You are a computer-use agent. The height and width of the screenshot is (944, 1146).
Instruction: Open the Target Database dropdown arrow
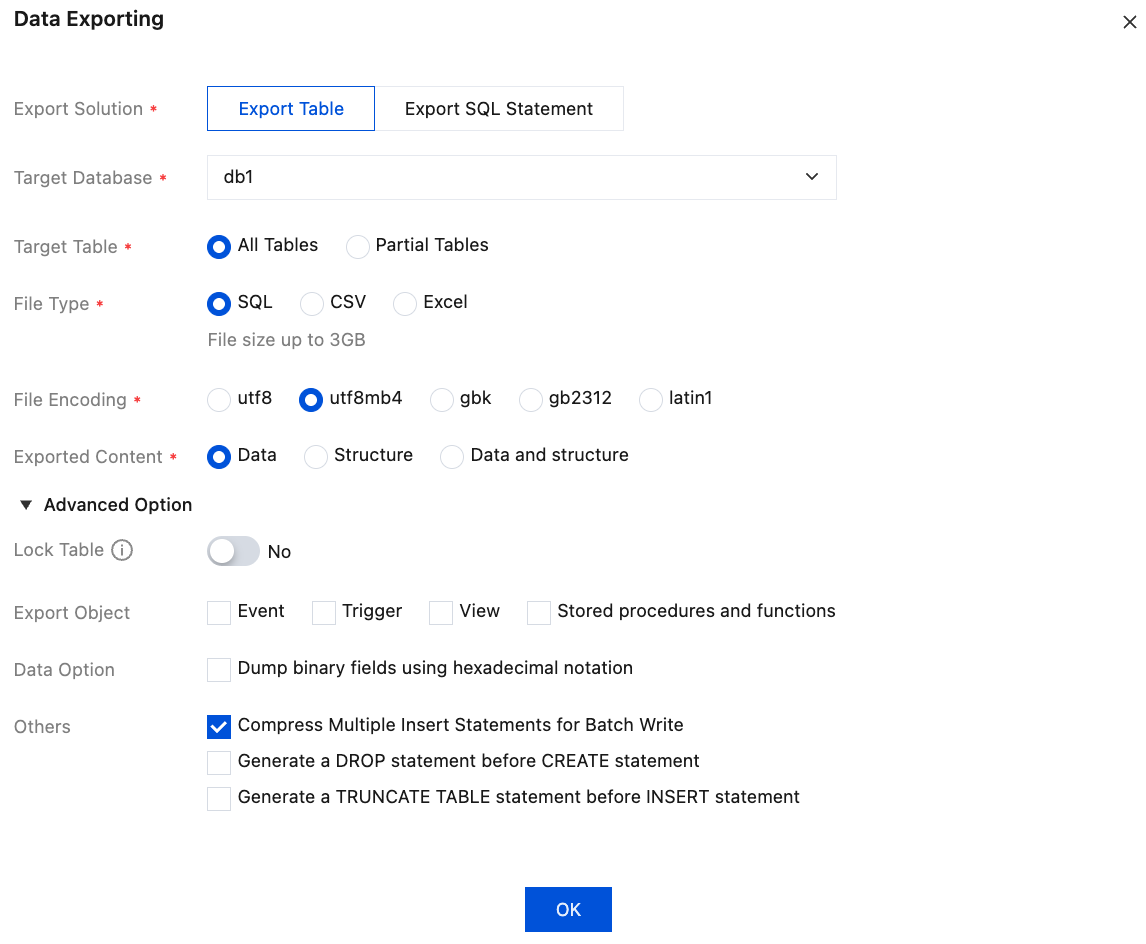click(x=811, y=177)
